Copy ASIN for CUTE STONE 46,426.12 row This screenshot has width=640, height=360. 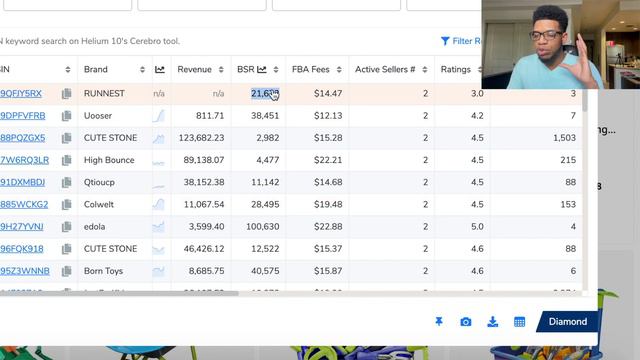point(67,249)
